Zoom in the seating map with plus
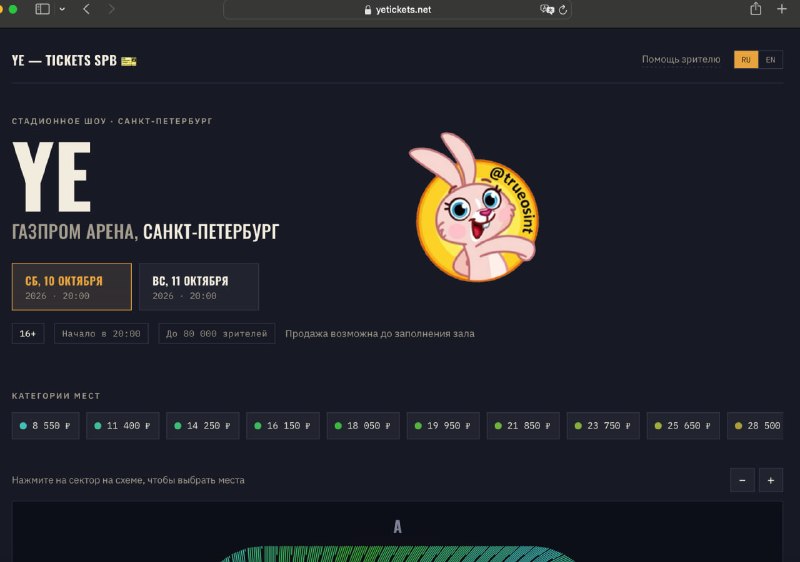 [x=771, y=480]
